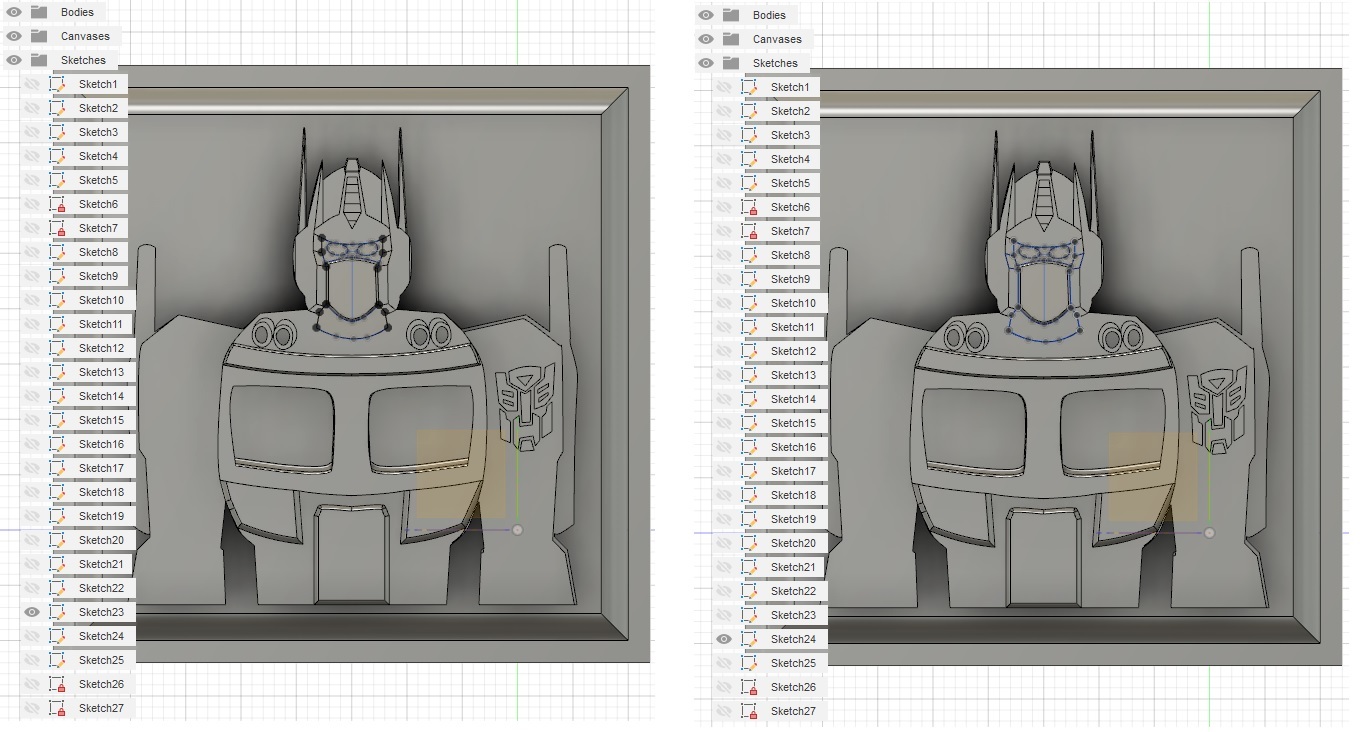Select the Sketch1 sketch icon in left panel
Screen dimensions: 1360x732
point(58,84)
